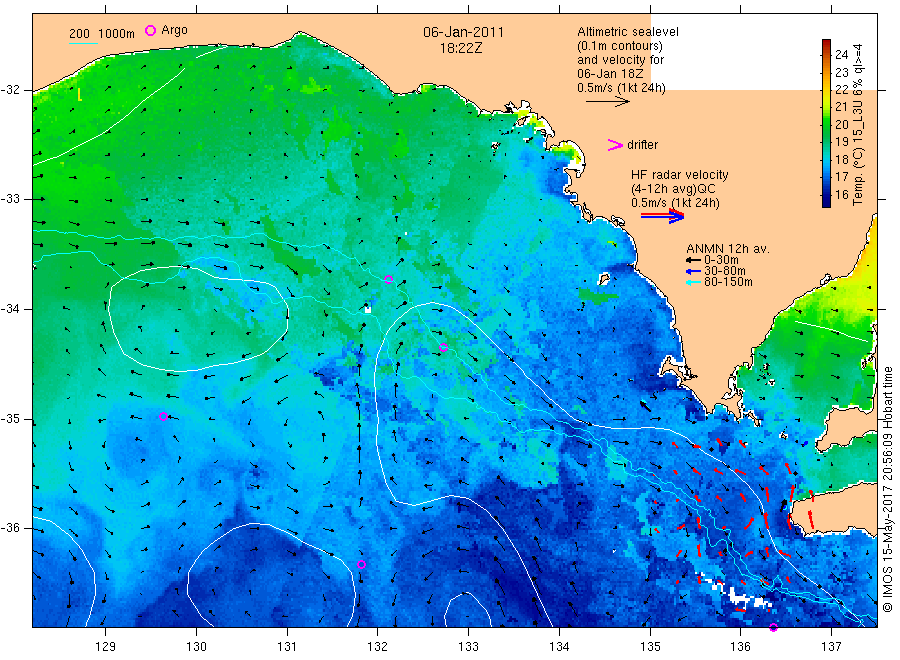The height and width of the screenshot is (660, 900).
Task: Click the latitude axis label -32
Action: pyautogui.click(x=10, y=90)
